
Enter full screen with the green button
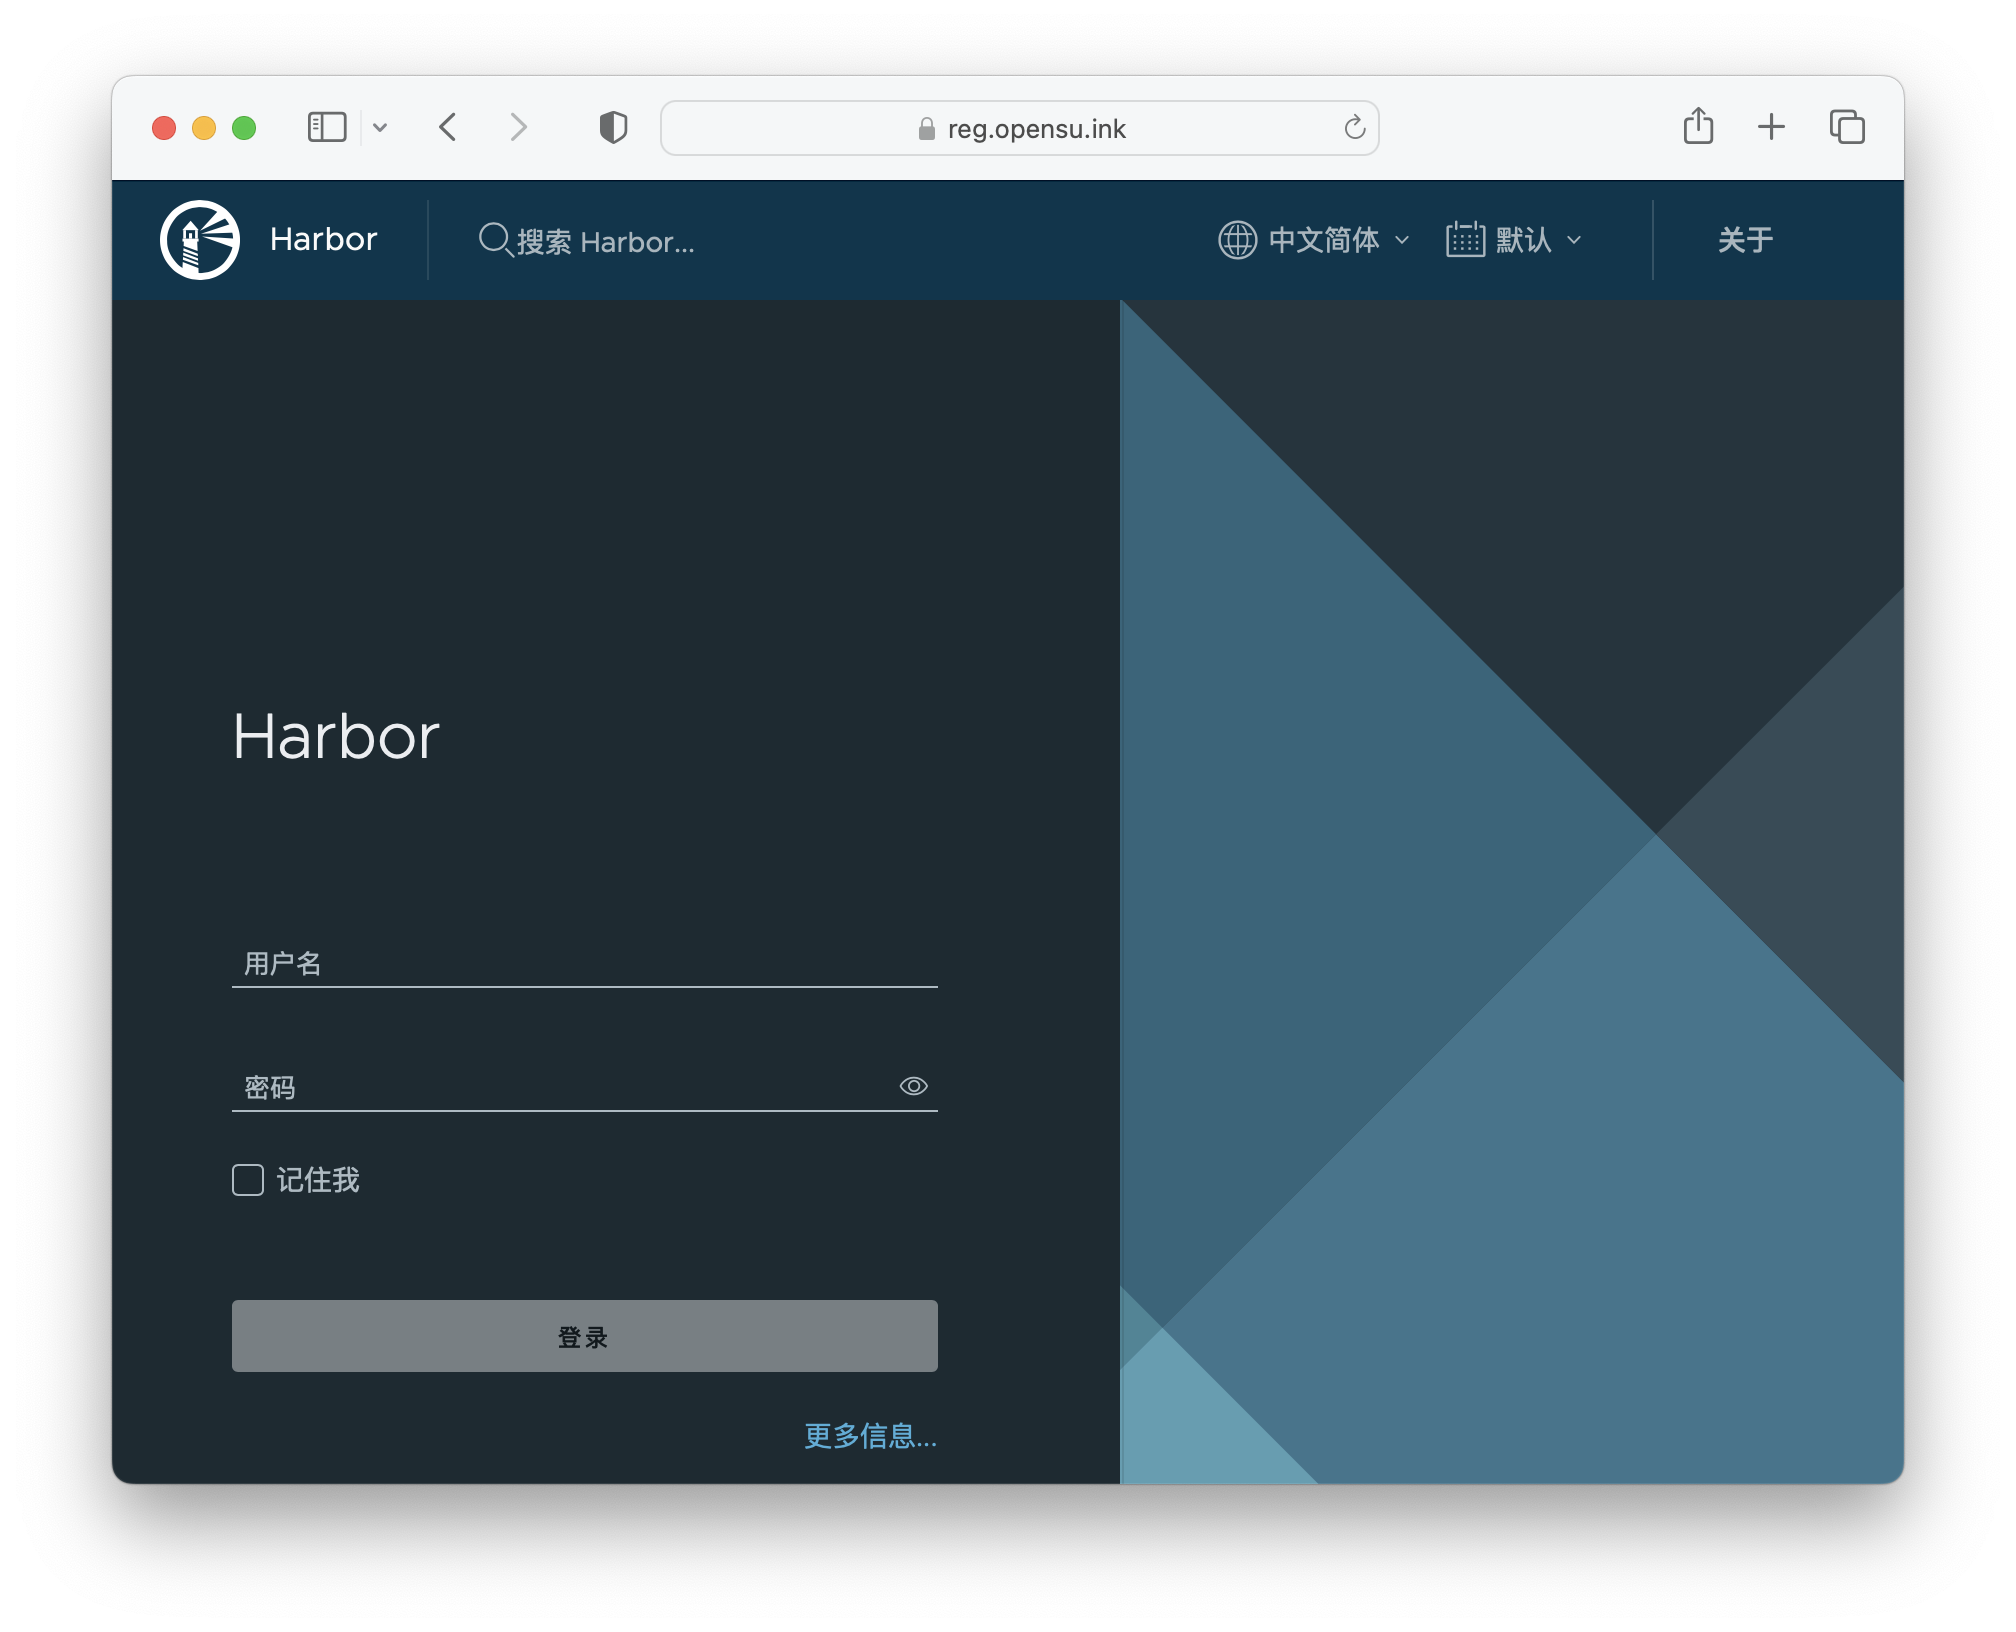tap(244, 128)
